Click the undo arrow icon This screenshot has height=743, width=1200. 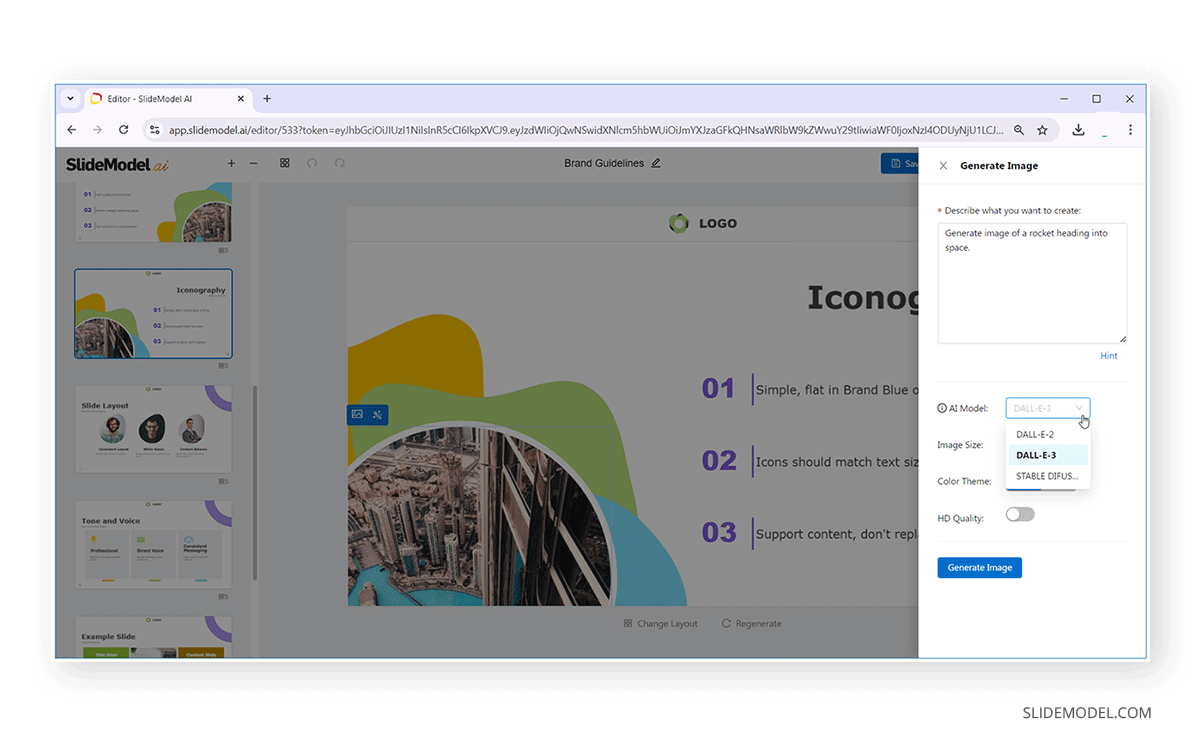click(x=312, y=163)
